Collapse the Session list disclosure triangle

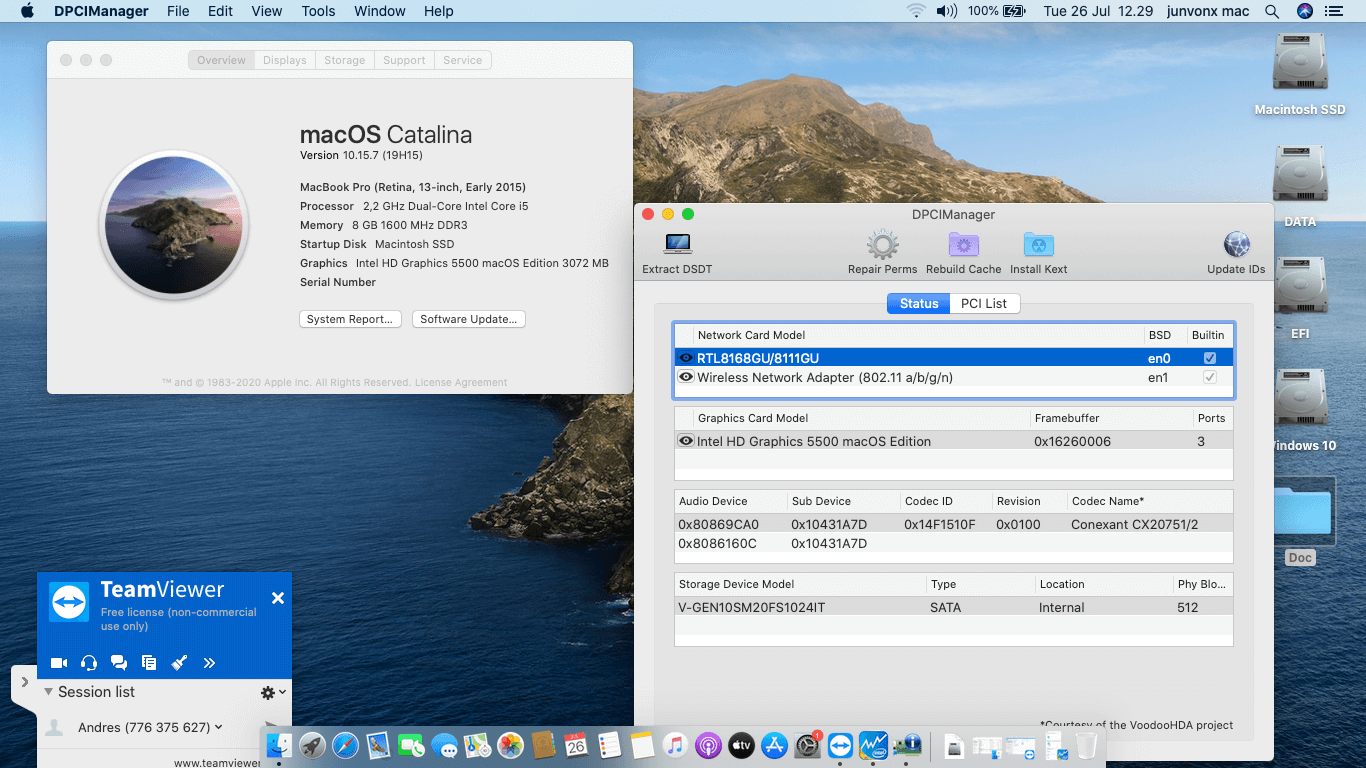coord(48,692)
